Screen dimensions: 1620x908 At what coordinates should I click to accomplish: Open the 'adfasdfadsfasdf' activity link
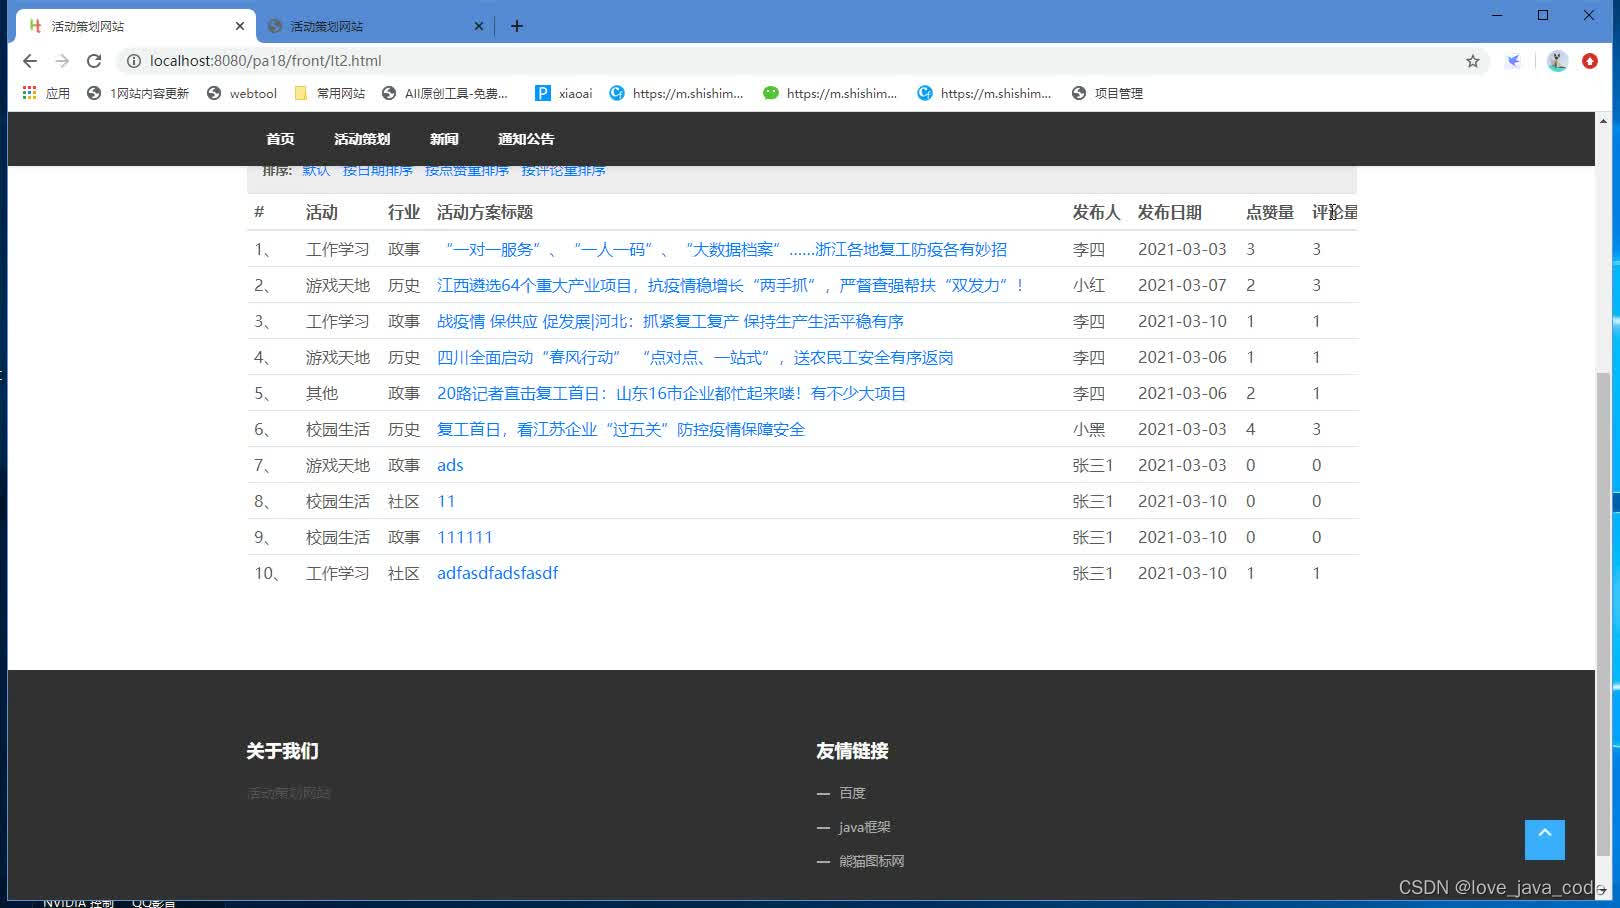coord(497,573)
